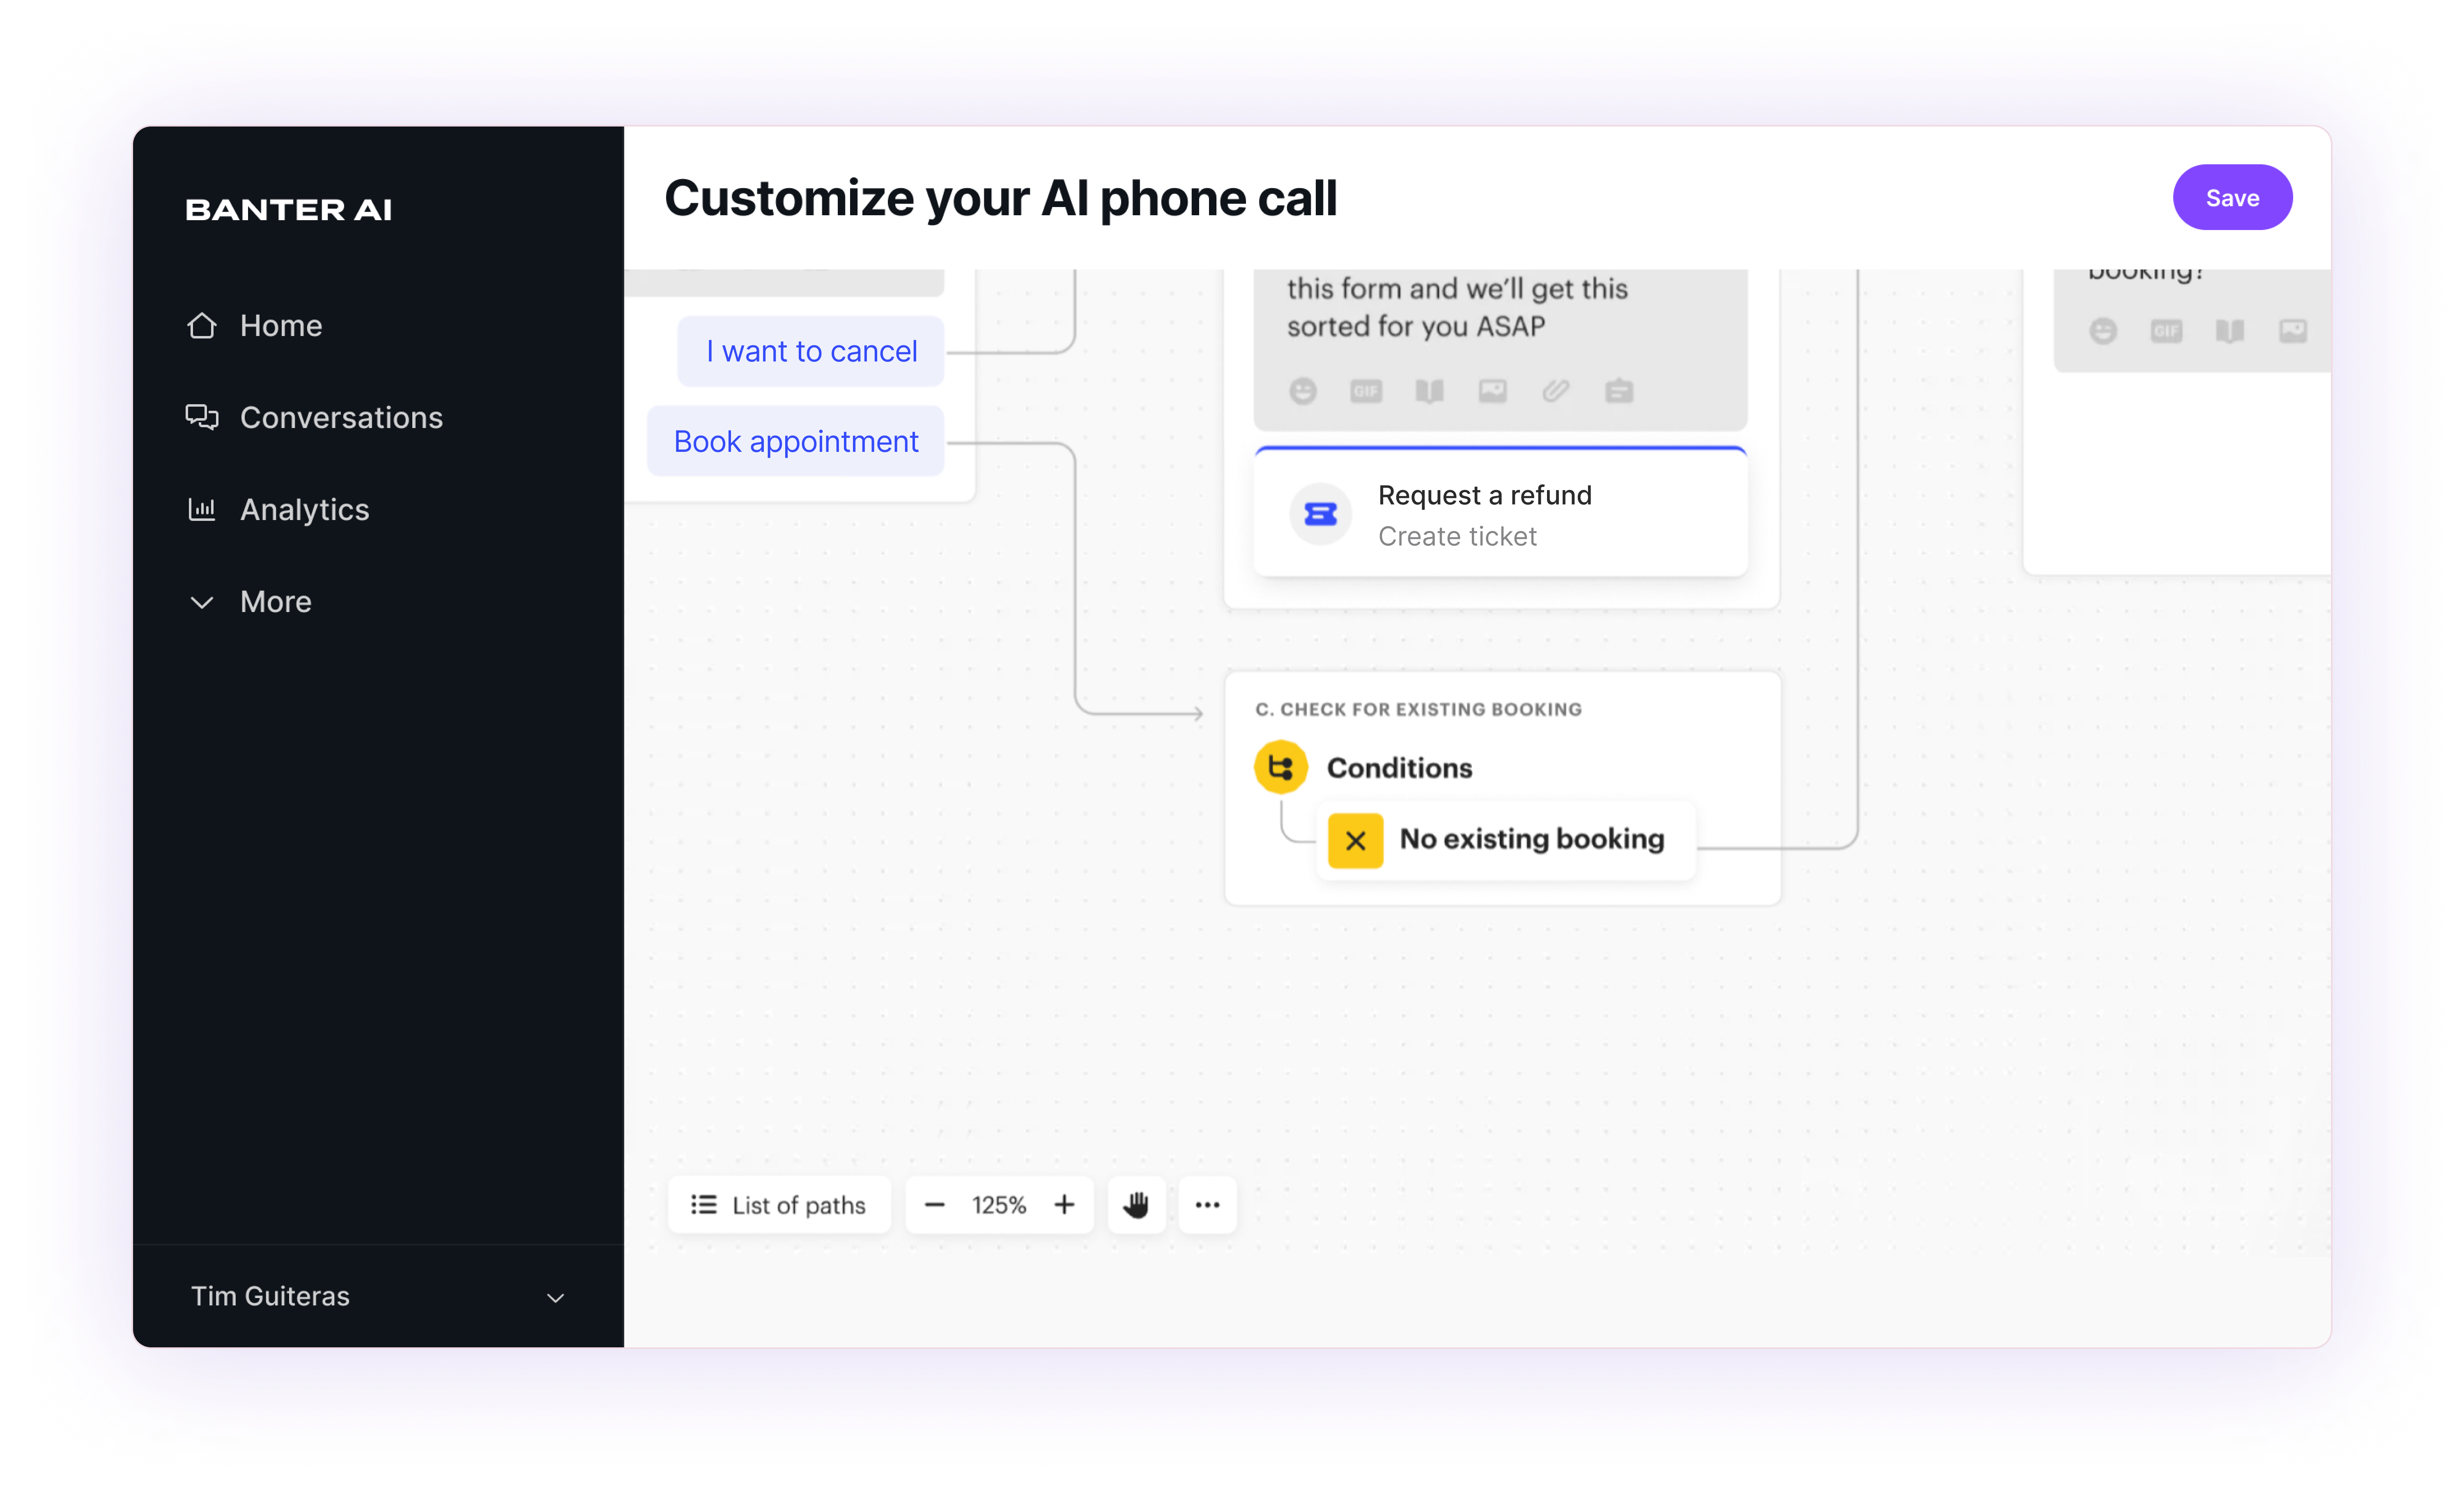Open the Home house icon
Viewport: 2464px width, 1487px height.
[x=202, y=326]
